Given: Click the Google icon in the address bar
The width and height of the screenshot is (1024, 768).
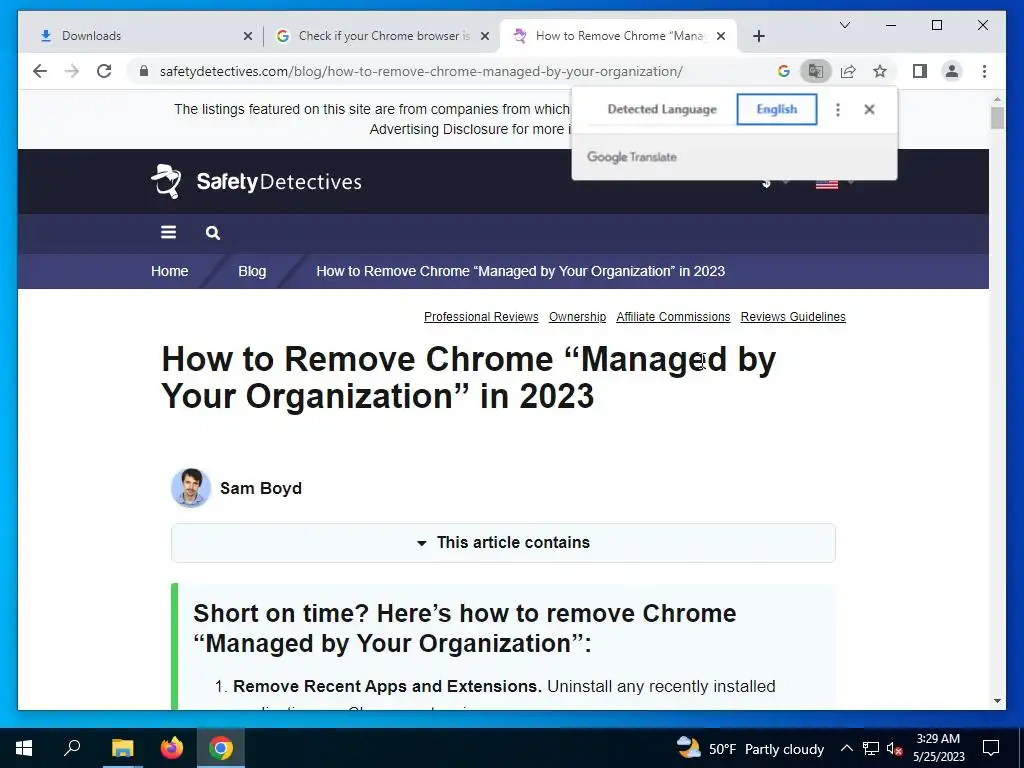Looking at the screenshot, I should point(784,71).
